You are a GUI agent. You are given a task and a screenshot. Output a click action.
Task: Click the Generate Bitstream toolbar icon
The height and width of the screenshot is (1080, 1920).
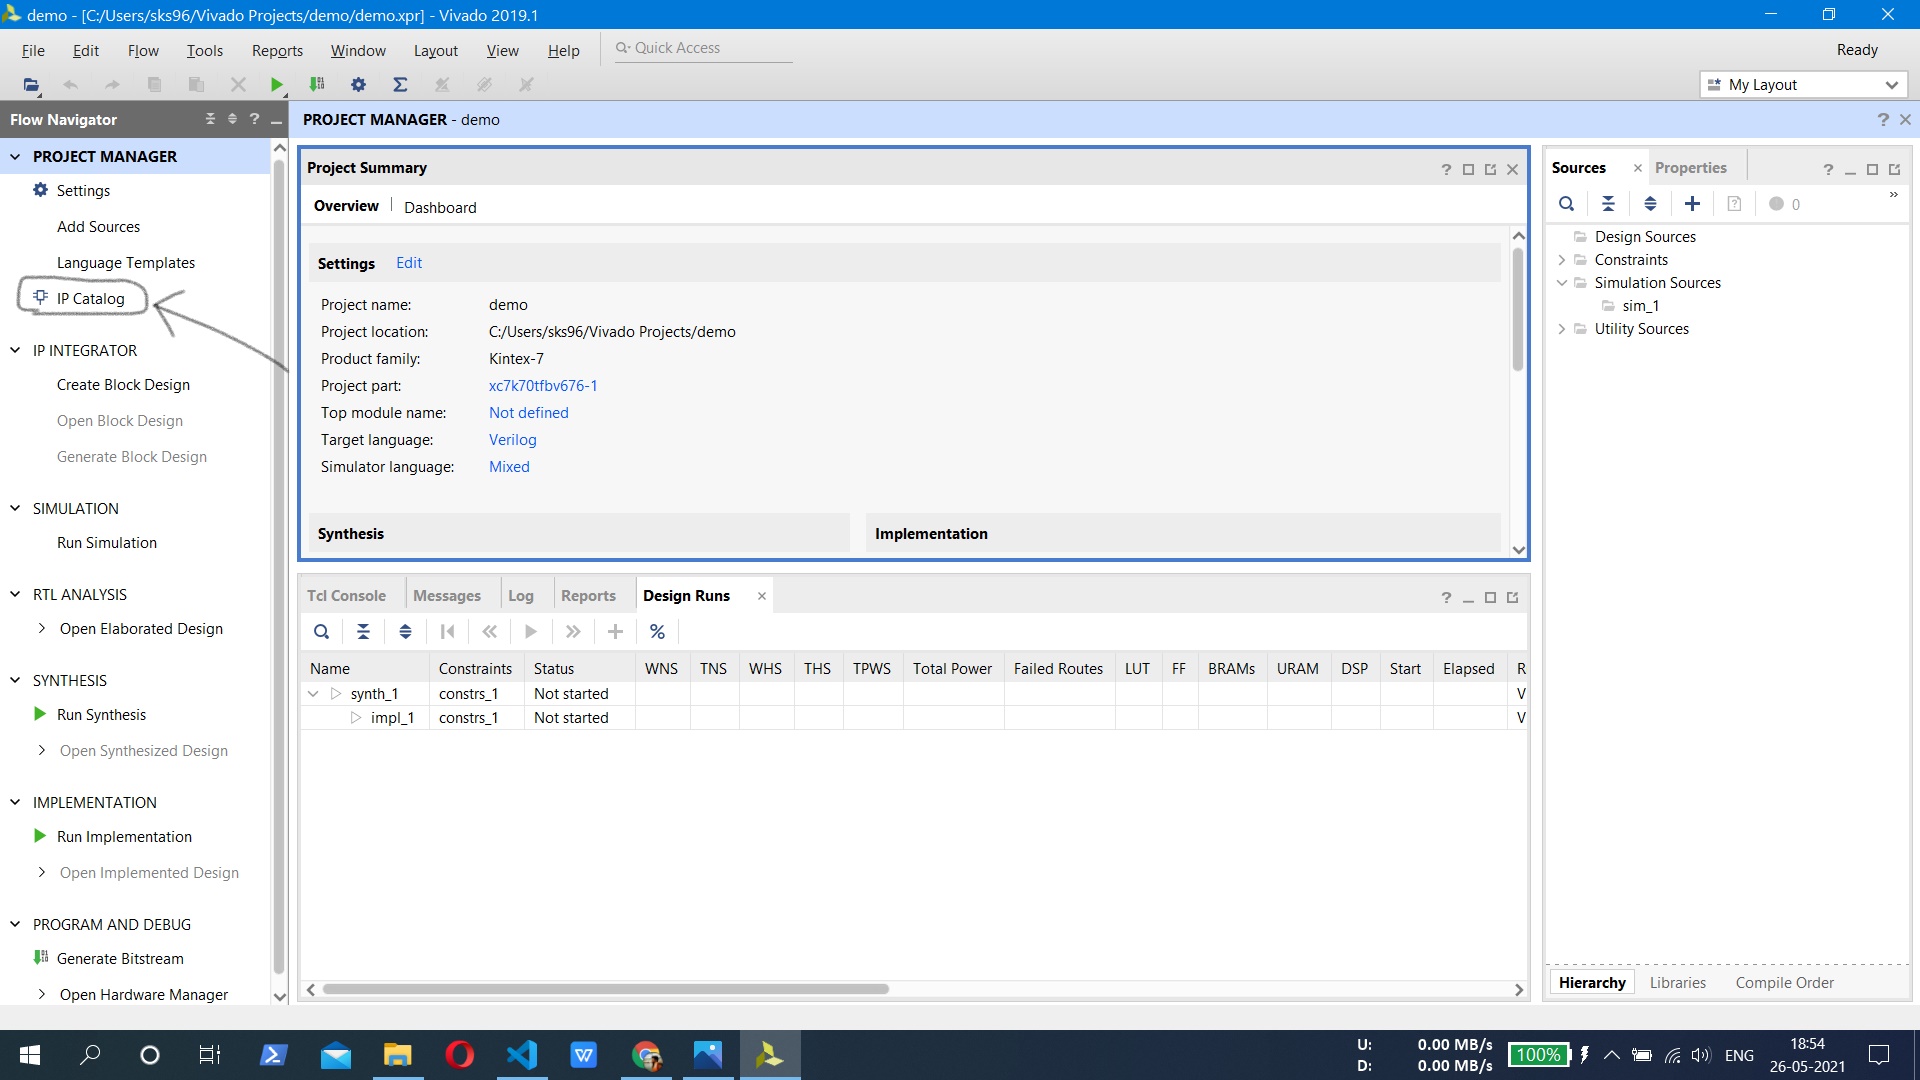coord(317,85)
